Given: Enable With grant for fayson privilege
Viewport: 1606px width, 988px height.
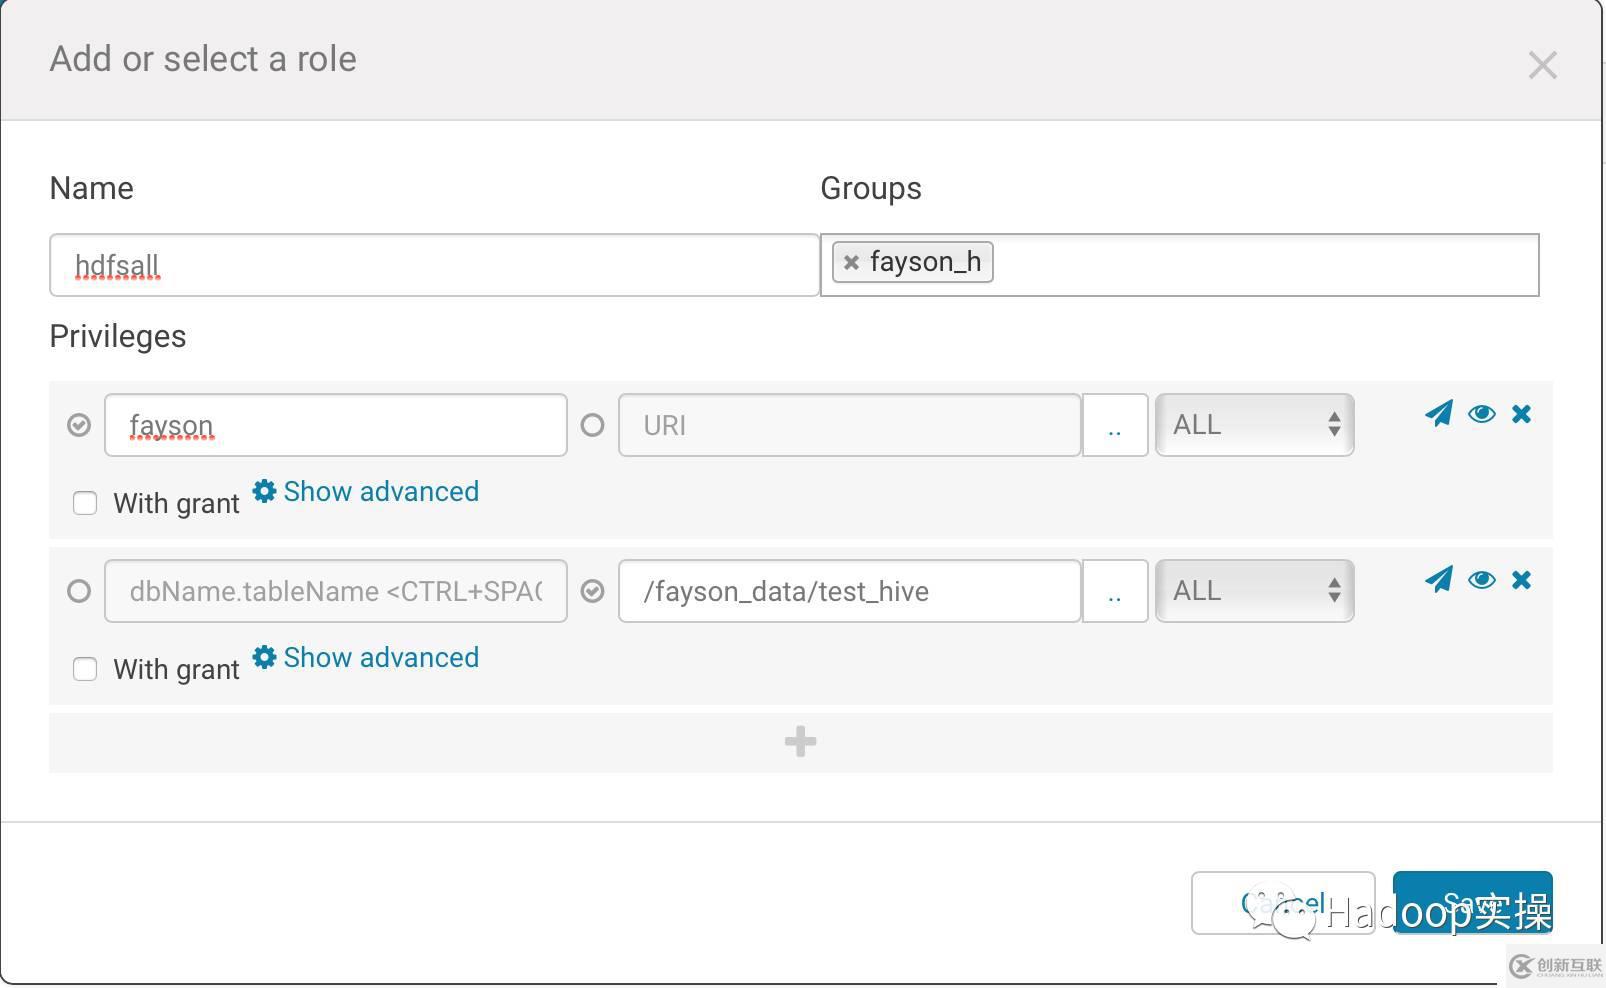Looking at the screenshot, I should [x=85, y=503].
